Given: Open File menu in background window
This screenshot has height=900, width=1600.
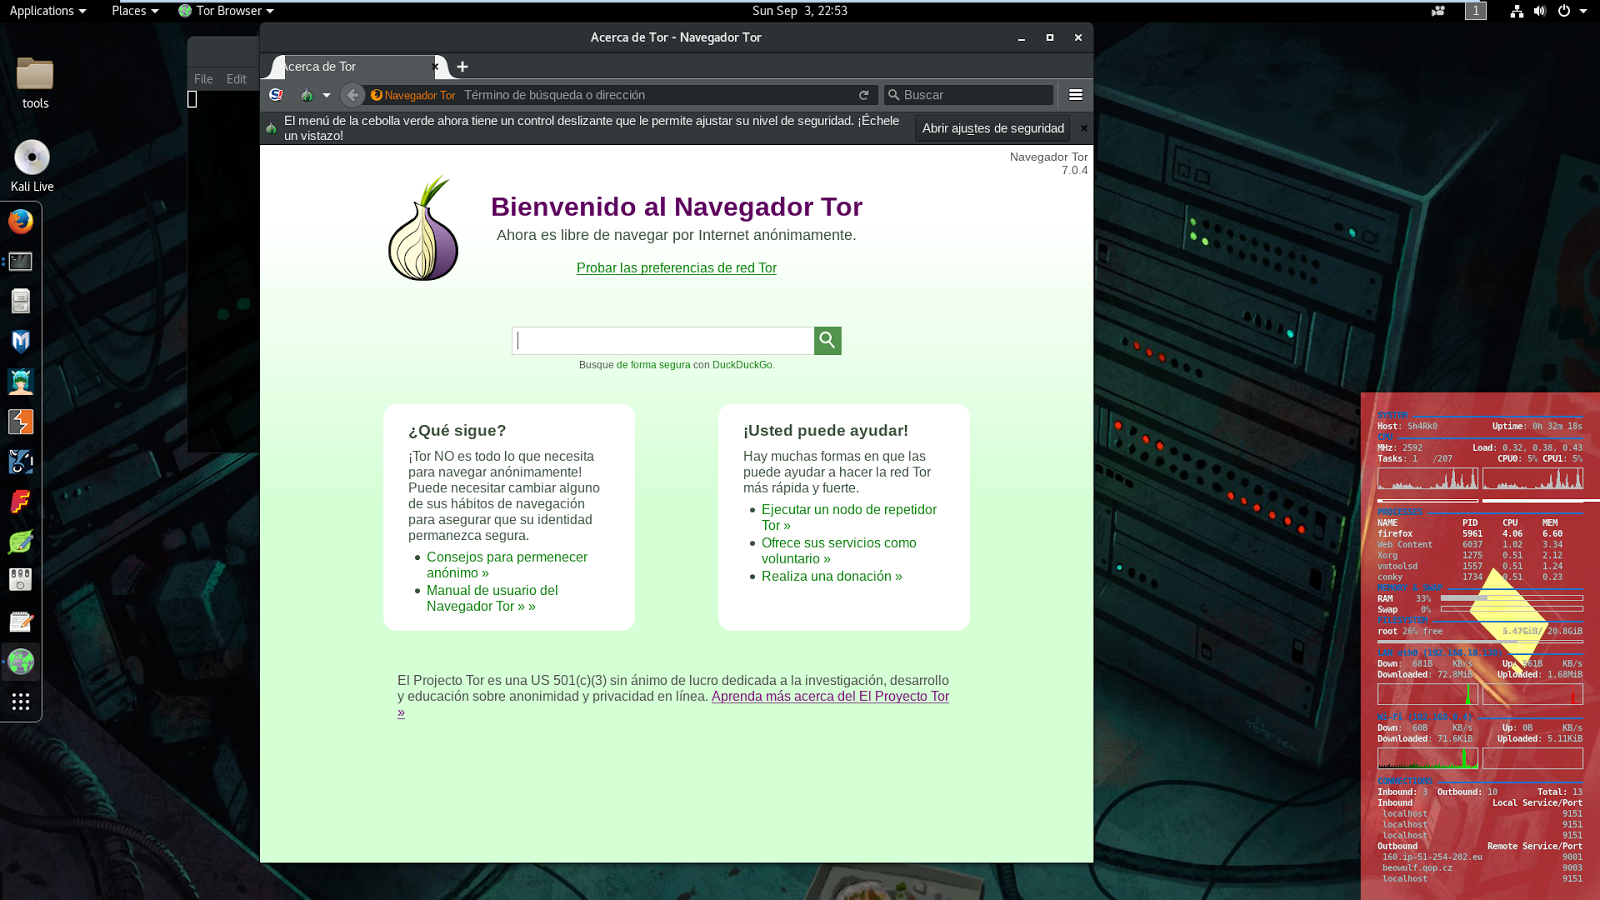Looking at the screenshot, I should pyautogui.click(x=203, y=79).
